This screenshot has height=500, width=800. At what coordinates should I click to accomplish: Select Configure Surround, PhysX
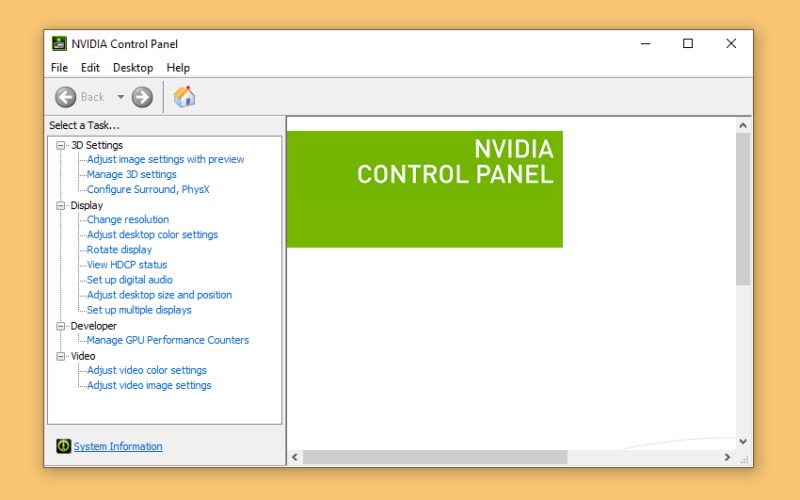point(148,190)
